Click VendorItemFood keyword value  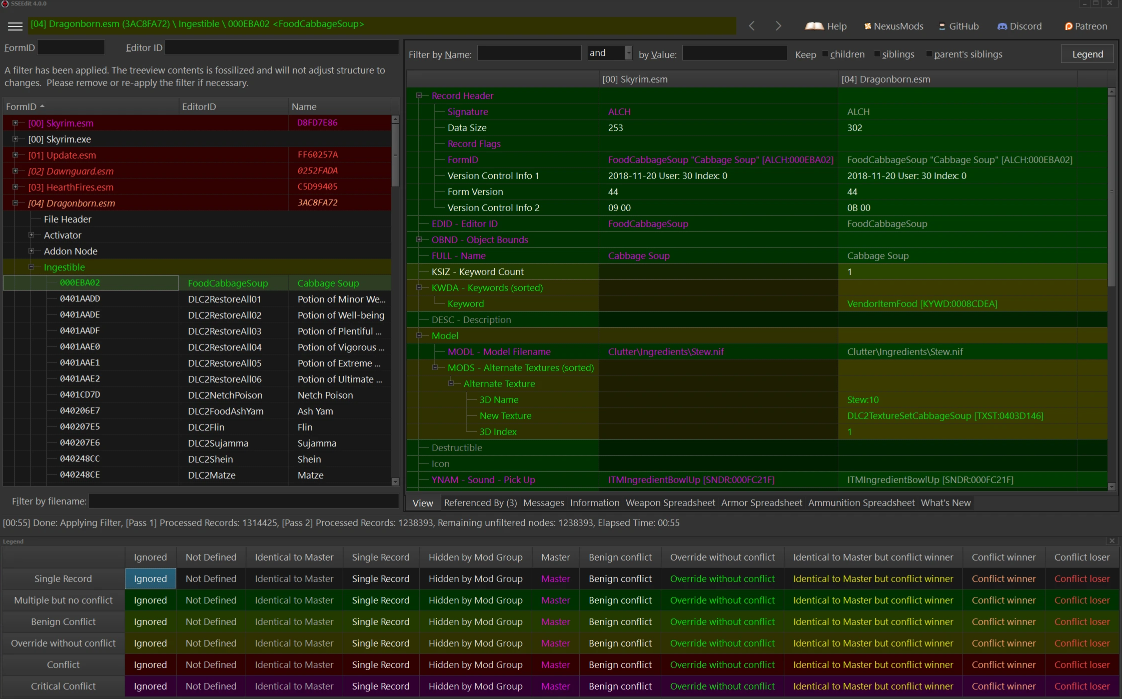922,303
